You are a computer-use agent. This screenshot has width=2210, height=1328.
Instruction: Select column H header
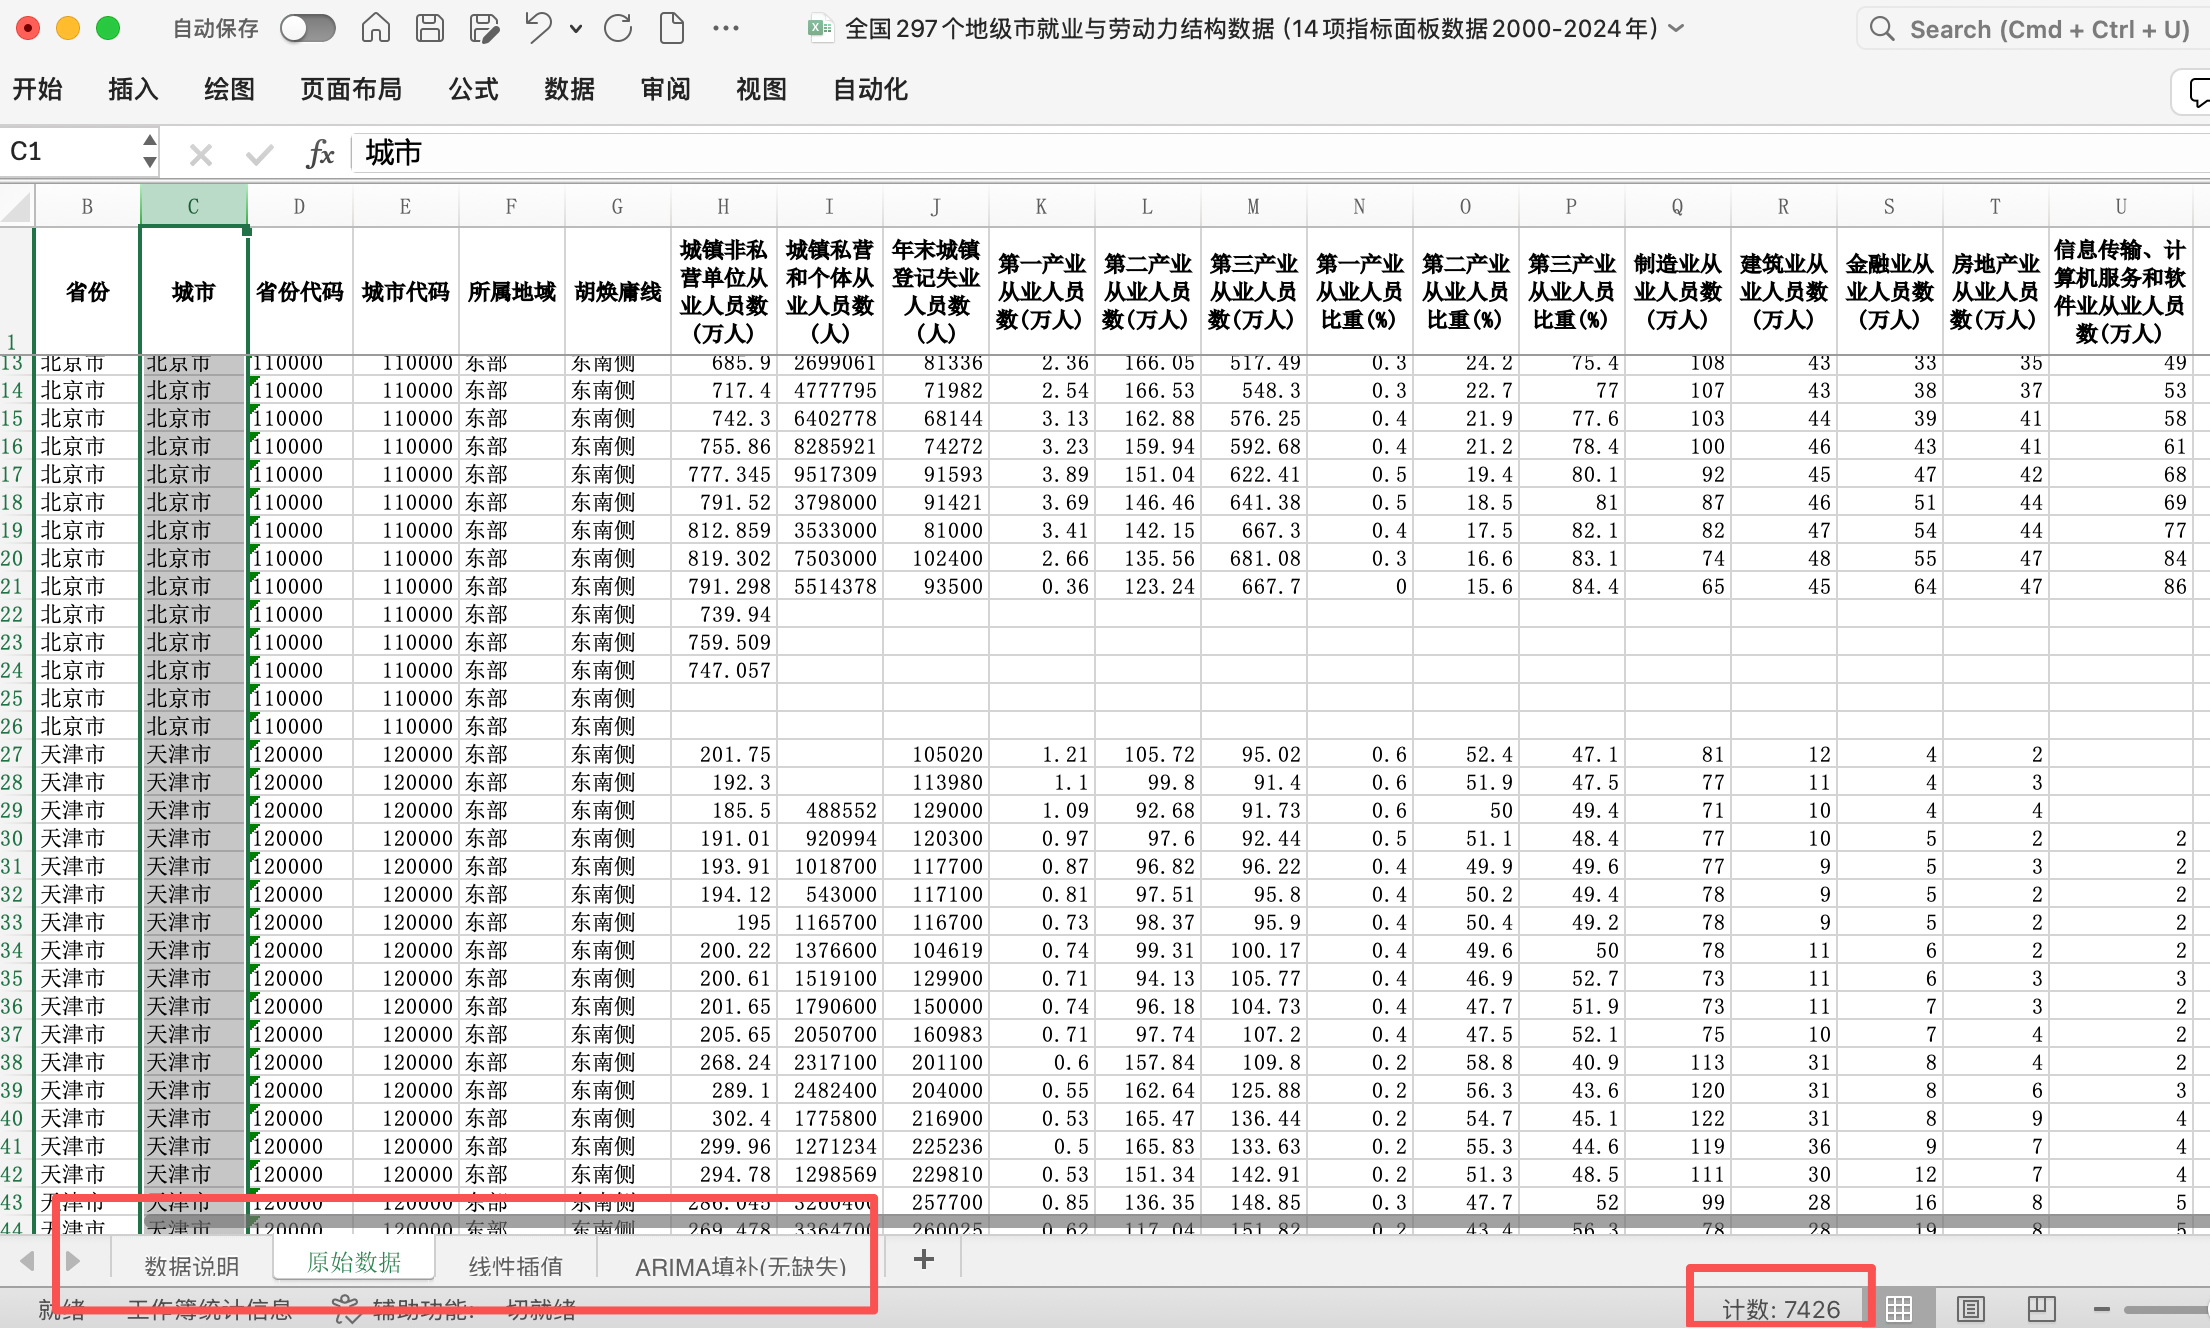[x=723, y=207]
